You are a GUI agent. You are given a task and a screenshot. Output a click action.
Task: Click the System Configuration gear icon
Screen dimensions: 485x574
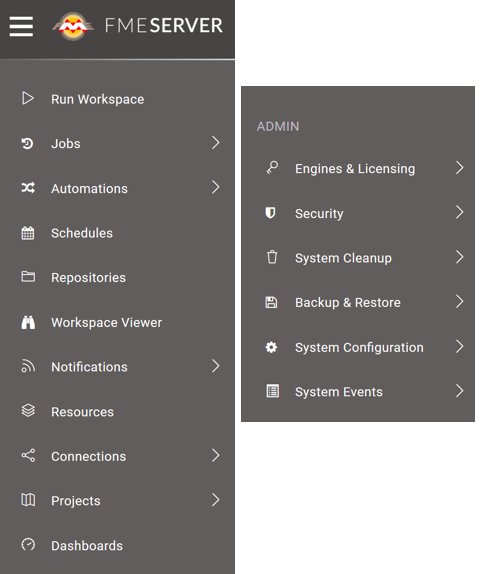pos(271,347)
